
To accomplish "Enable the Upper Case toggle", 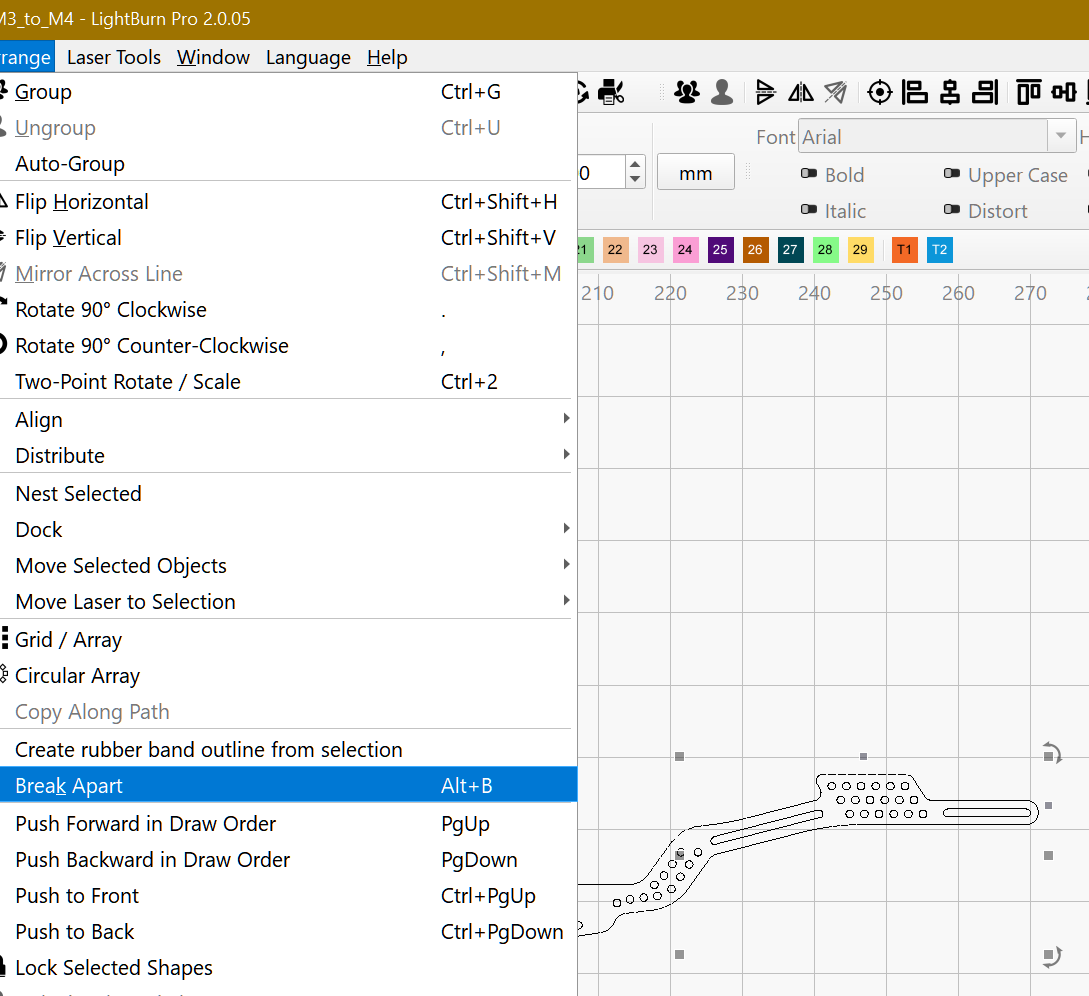I will pyautogui.click(x=952, y=175).
